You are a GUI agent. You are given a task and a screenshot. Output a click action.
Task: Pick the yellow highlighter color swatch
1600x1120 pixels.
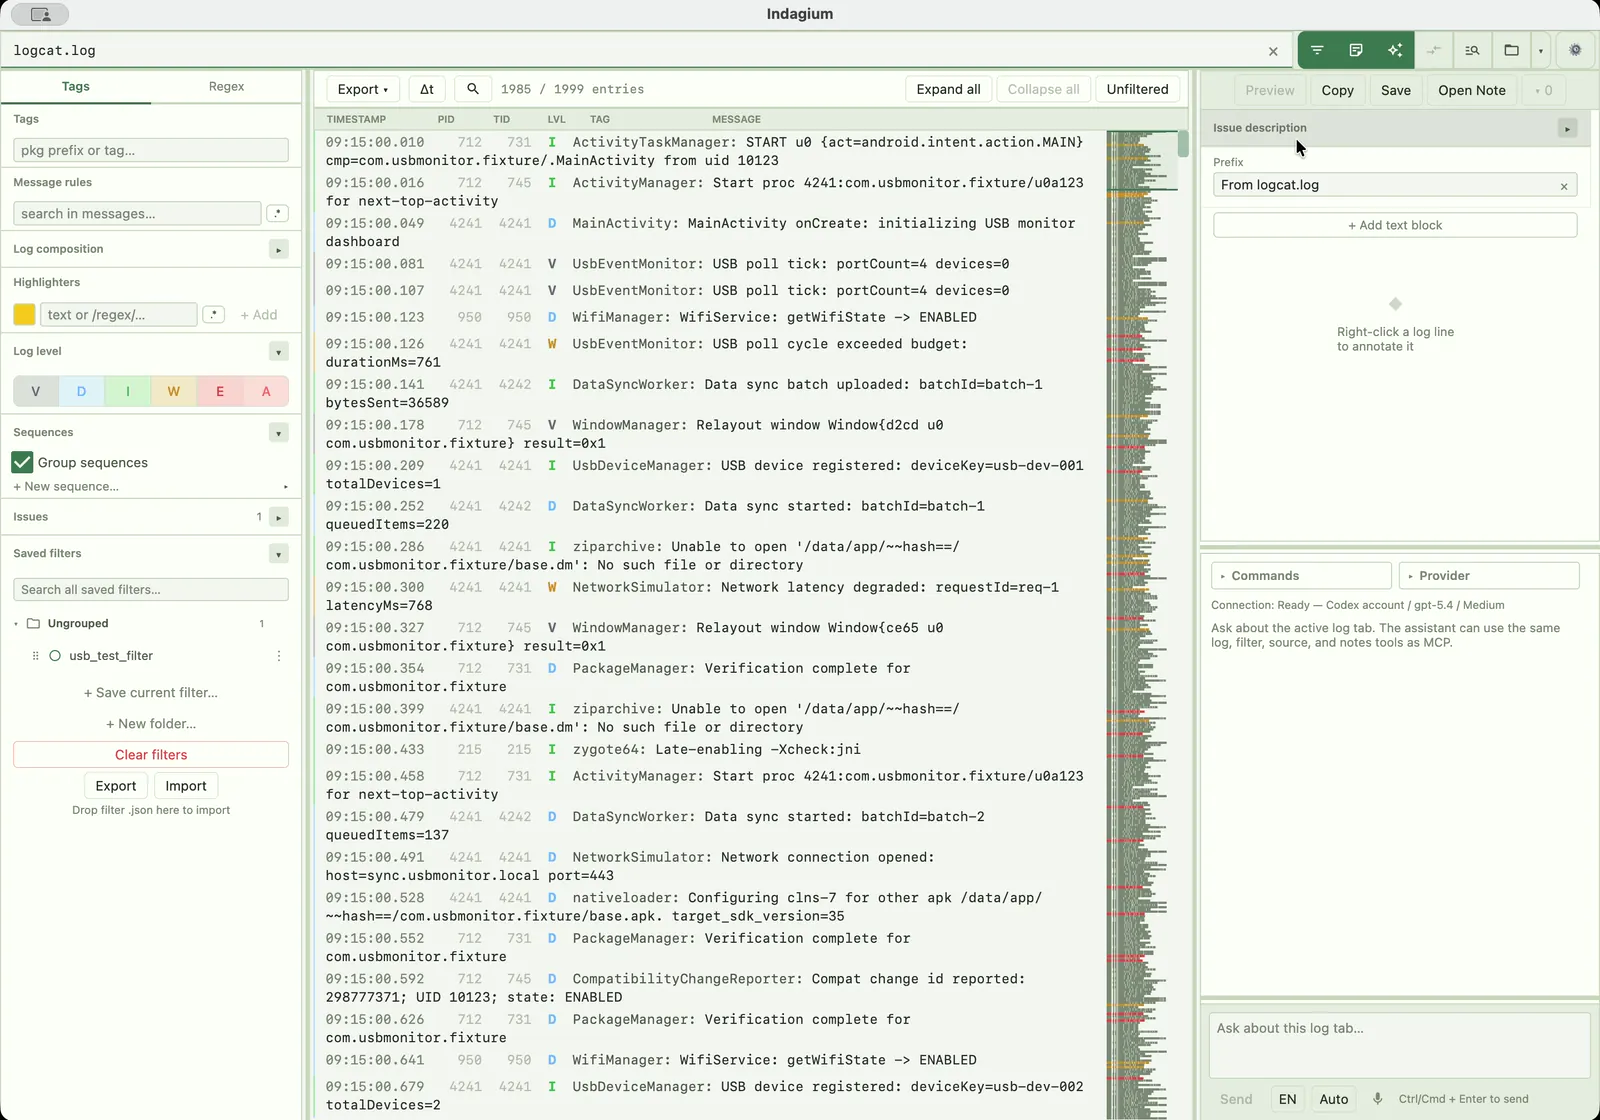24,314
